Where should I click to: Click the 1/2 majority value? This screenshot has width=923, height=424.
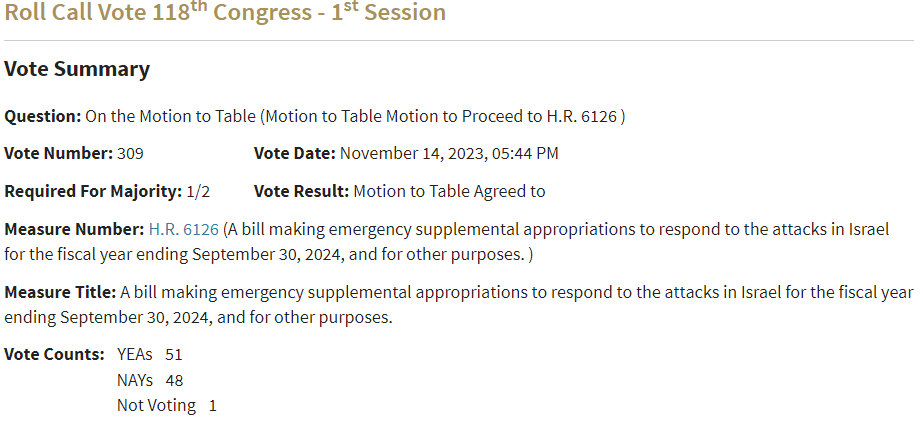(x=198, y=191)
